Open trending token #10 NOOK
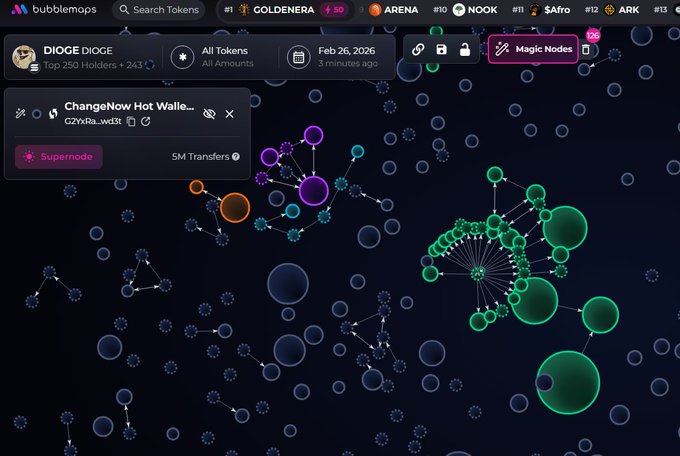Image resolution: width=680 pixels, height=456 pixels. (465, 10)
